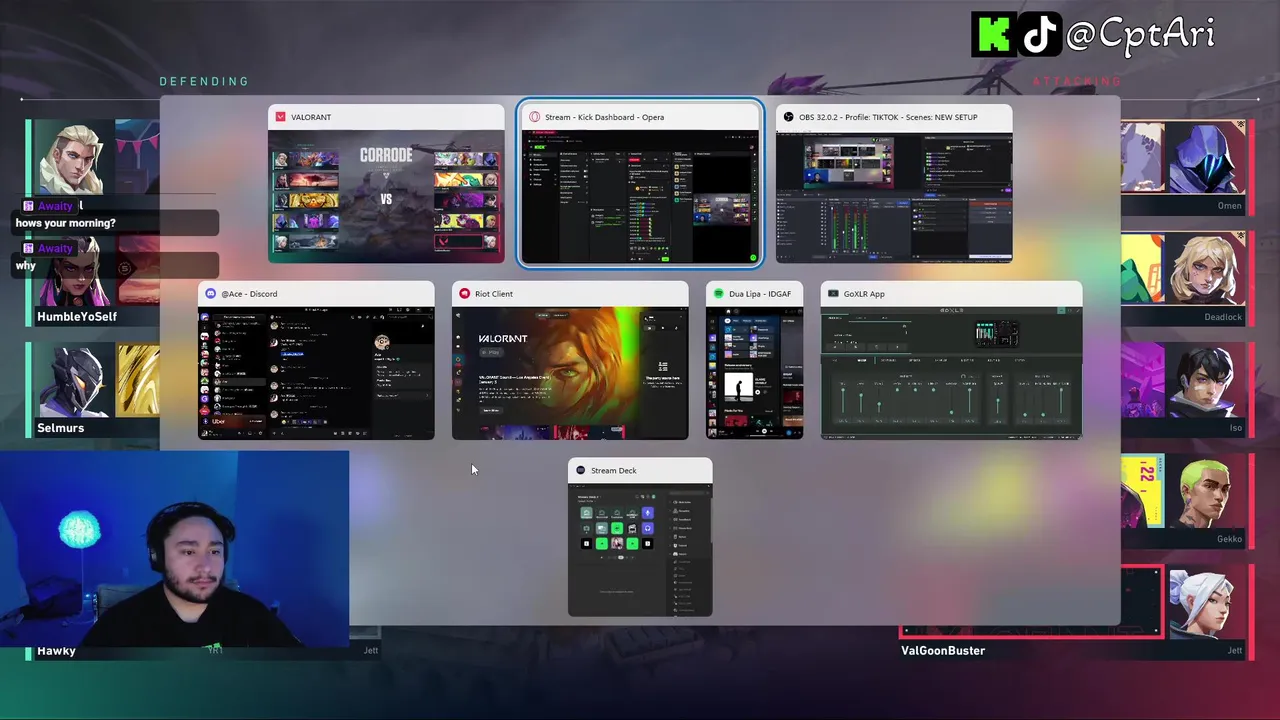Click the 'why' chat message
Viewport: 1280px width, 720px height.
click(25, 266)
